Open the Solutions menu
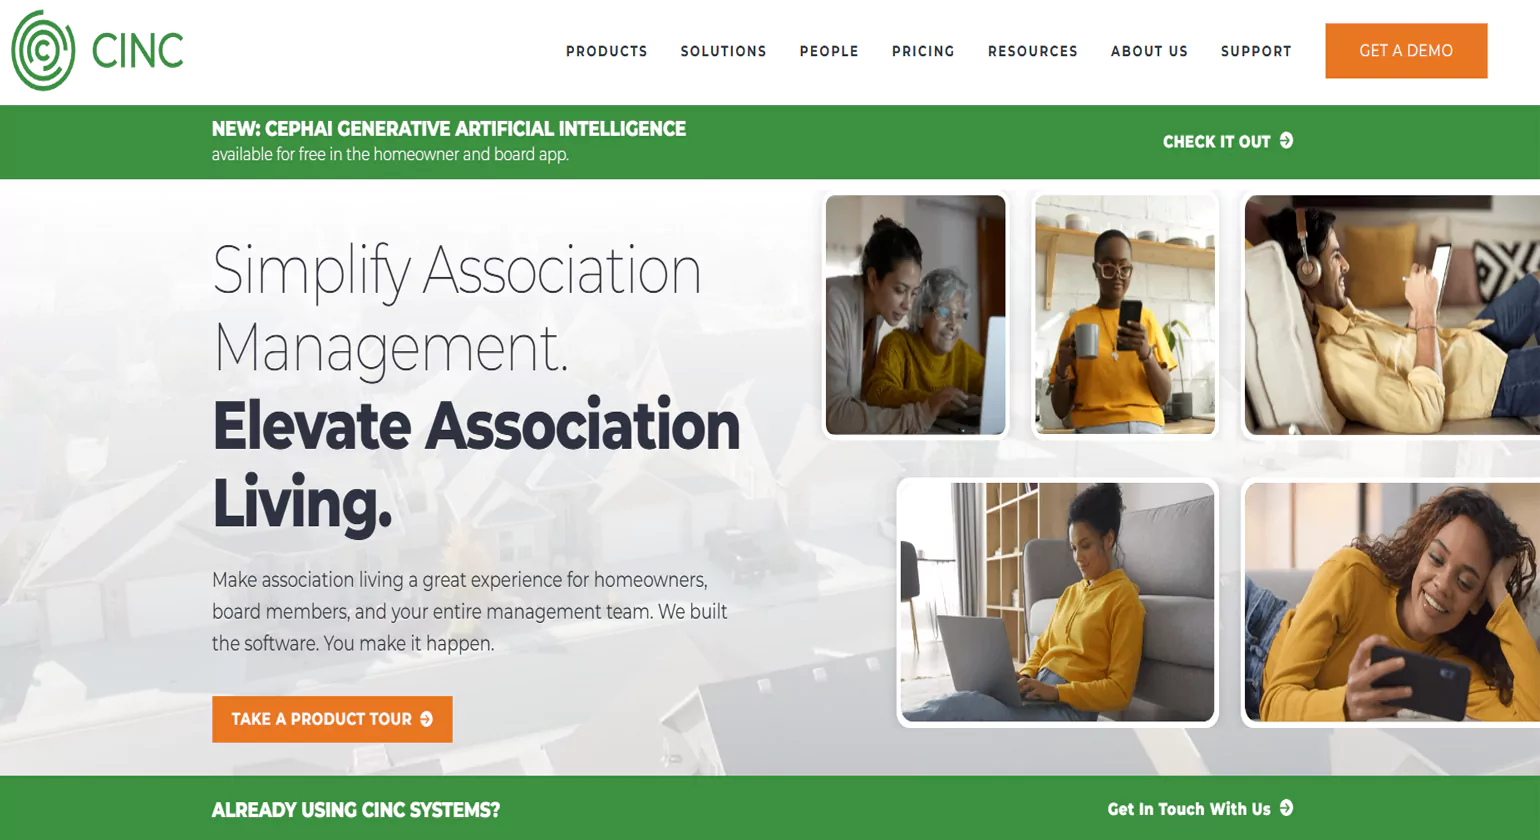 coord(723,51)
